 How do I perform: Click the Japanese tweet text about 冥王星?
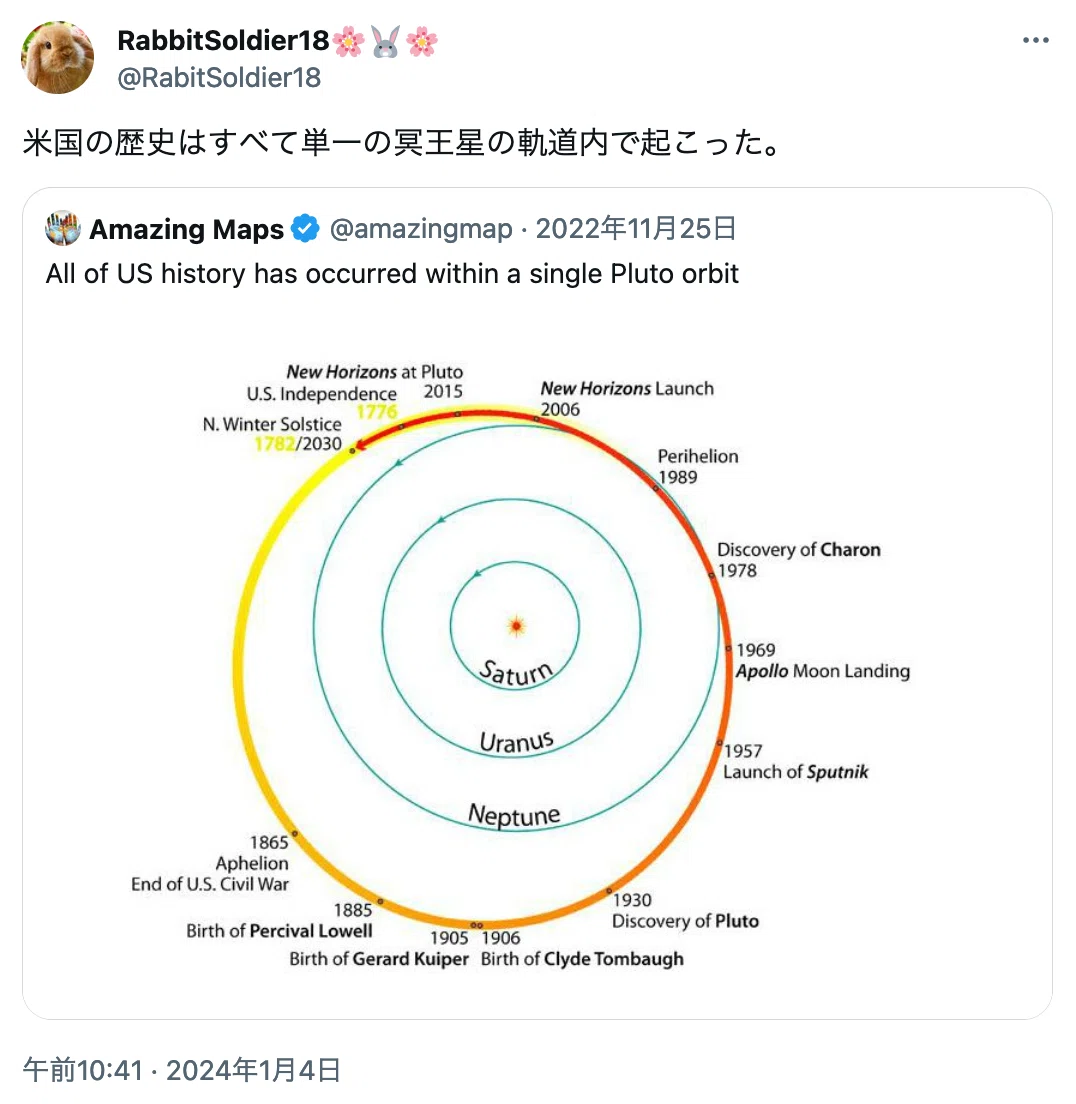click(402, 142)
